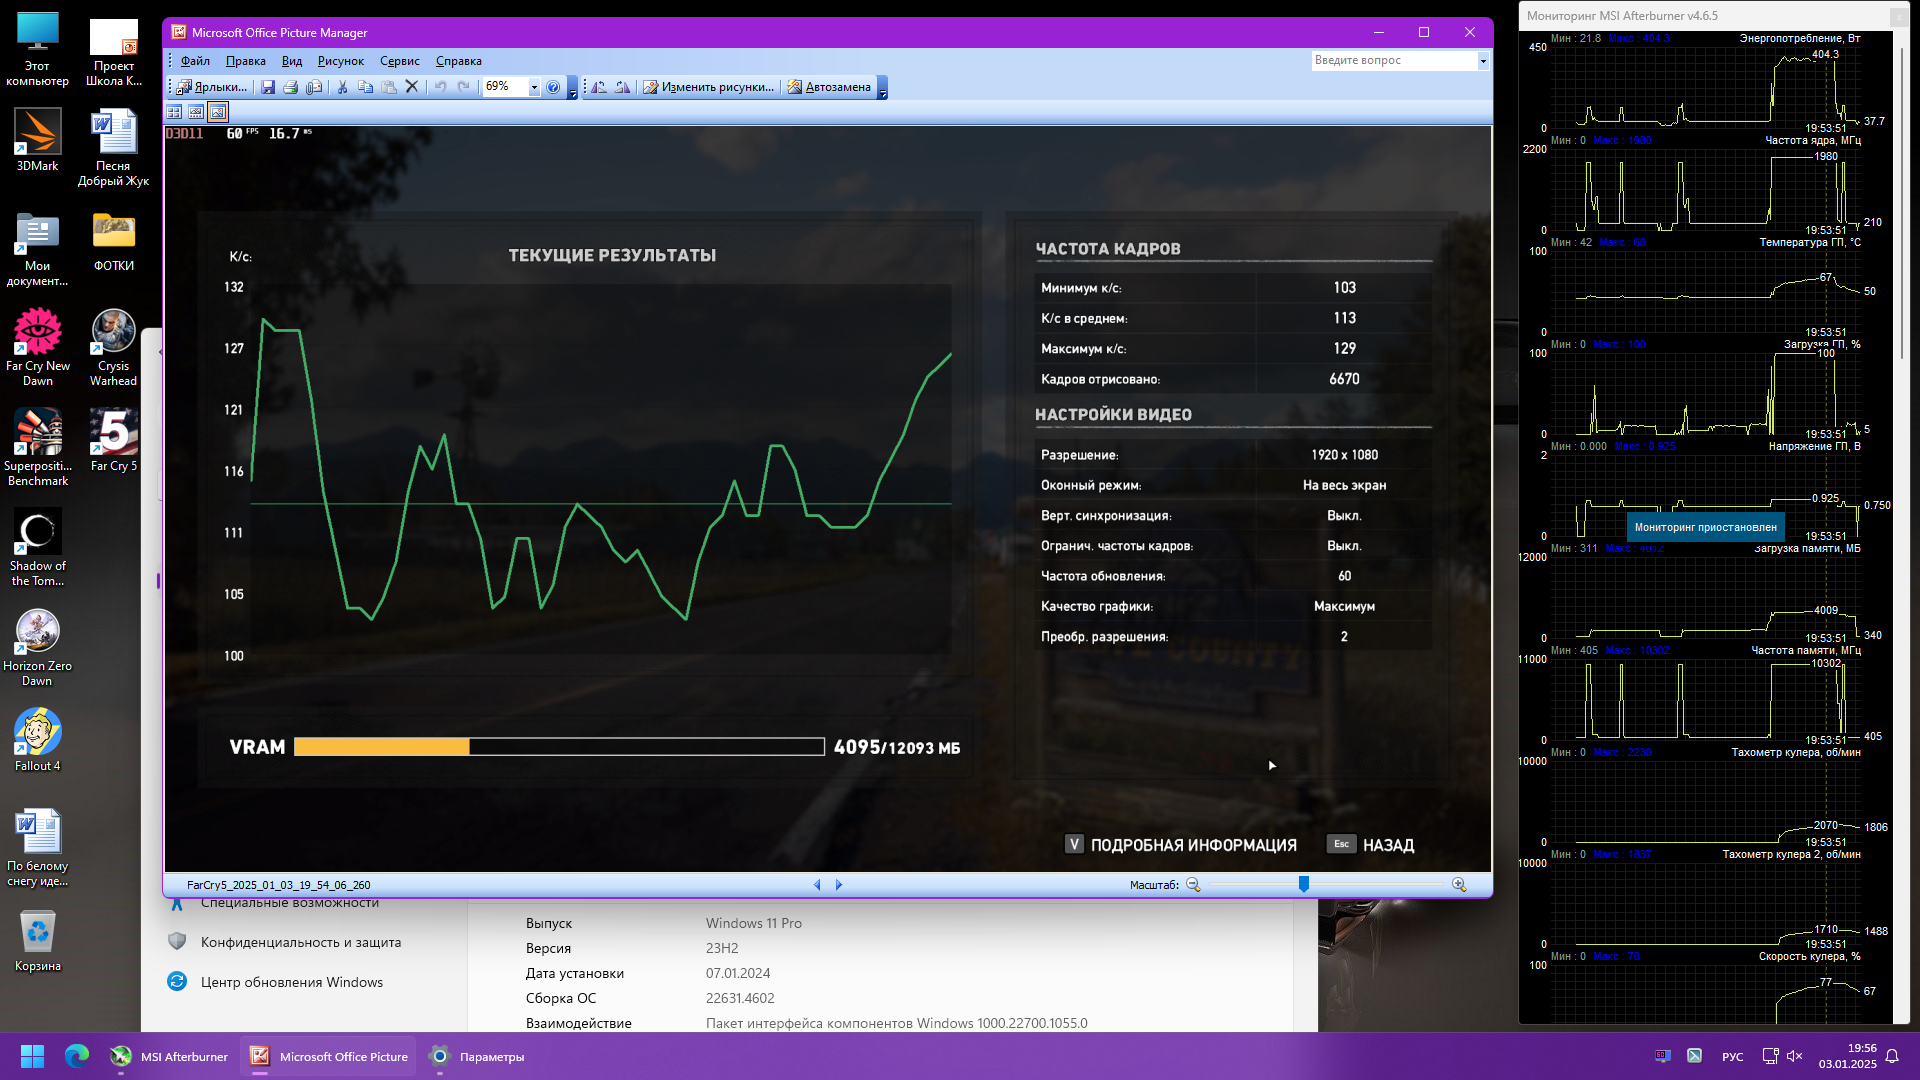Click next picture arrow in status bar
Screen dimensions: 1920x1080
pos(839,885)
